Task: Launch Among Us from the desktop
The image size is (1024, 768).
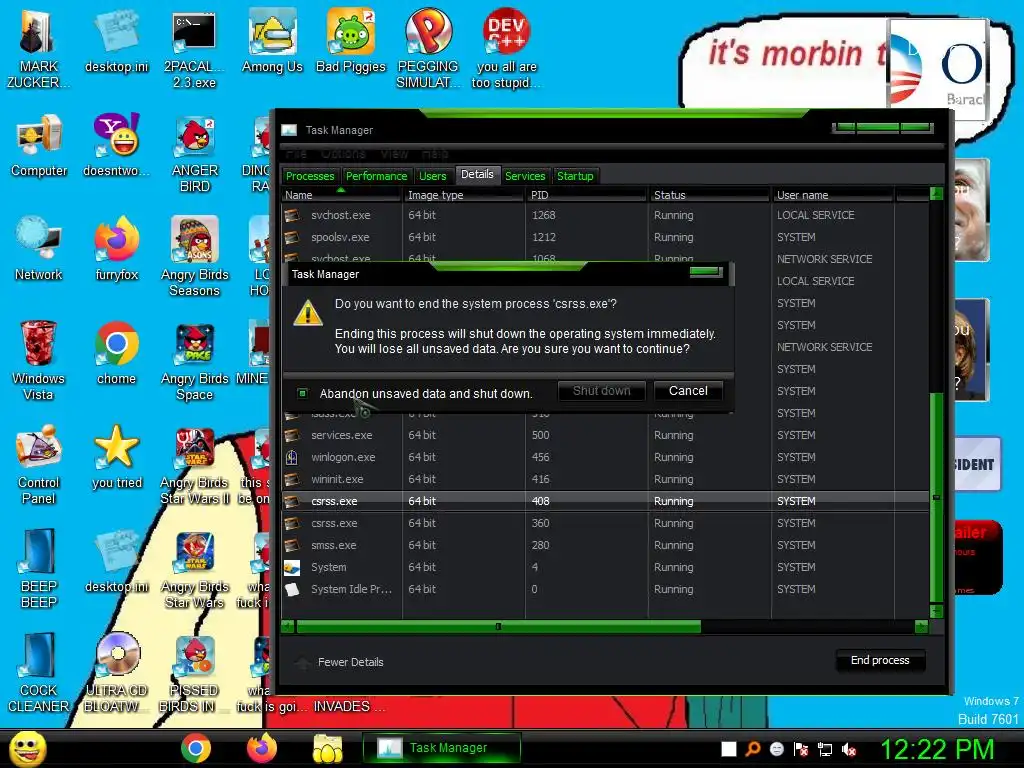Action: tap(272, 40)
